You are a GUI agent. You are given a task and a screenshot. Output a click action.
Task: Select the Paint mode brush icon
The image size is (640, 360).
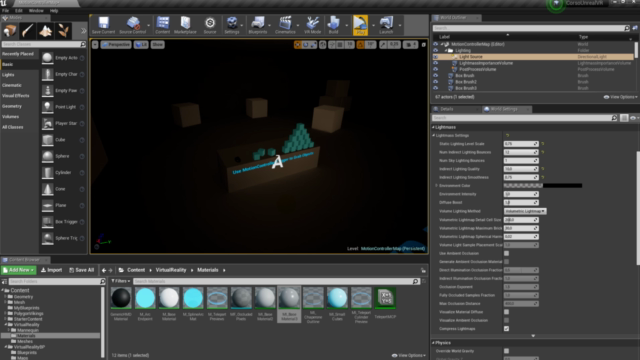click(28, 31)
